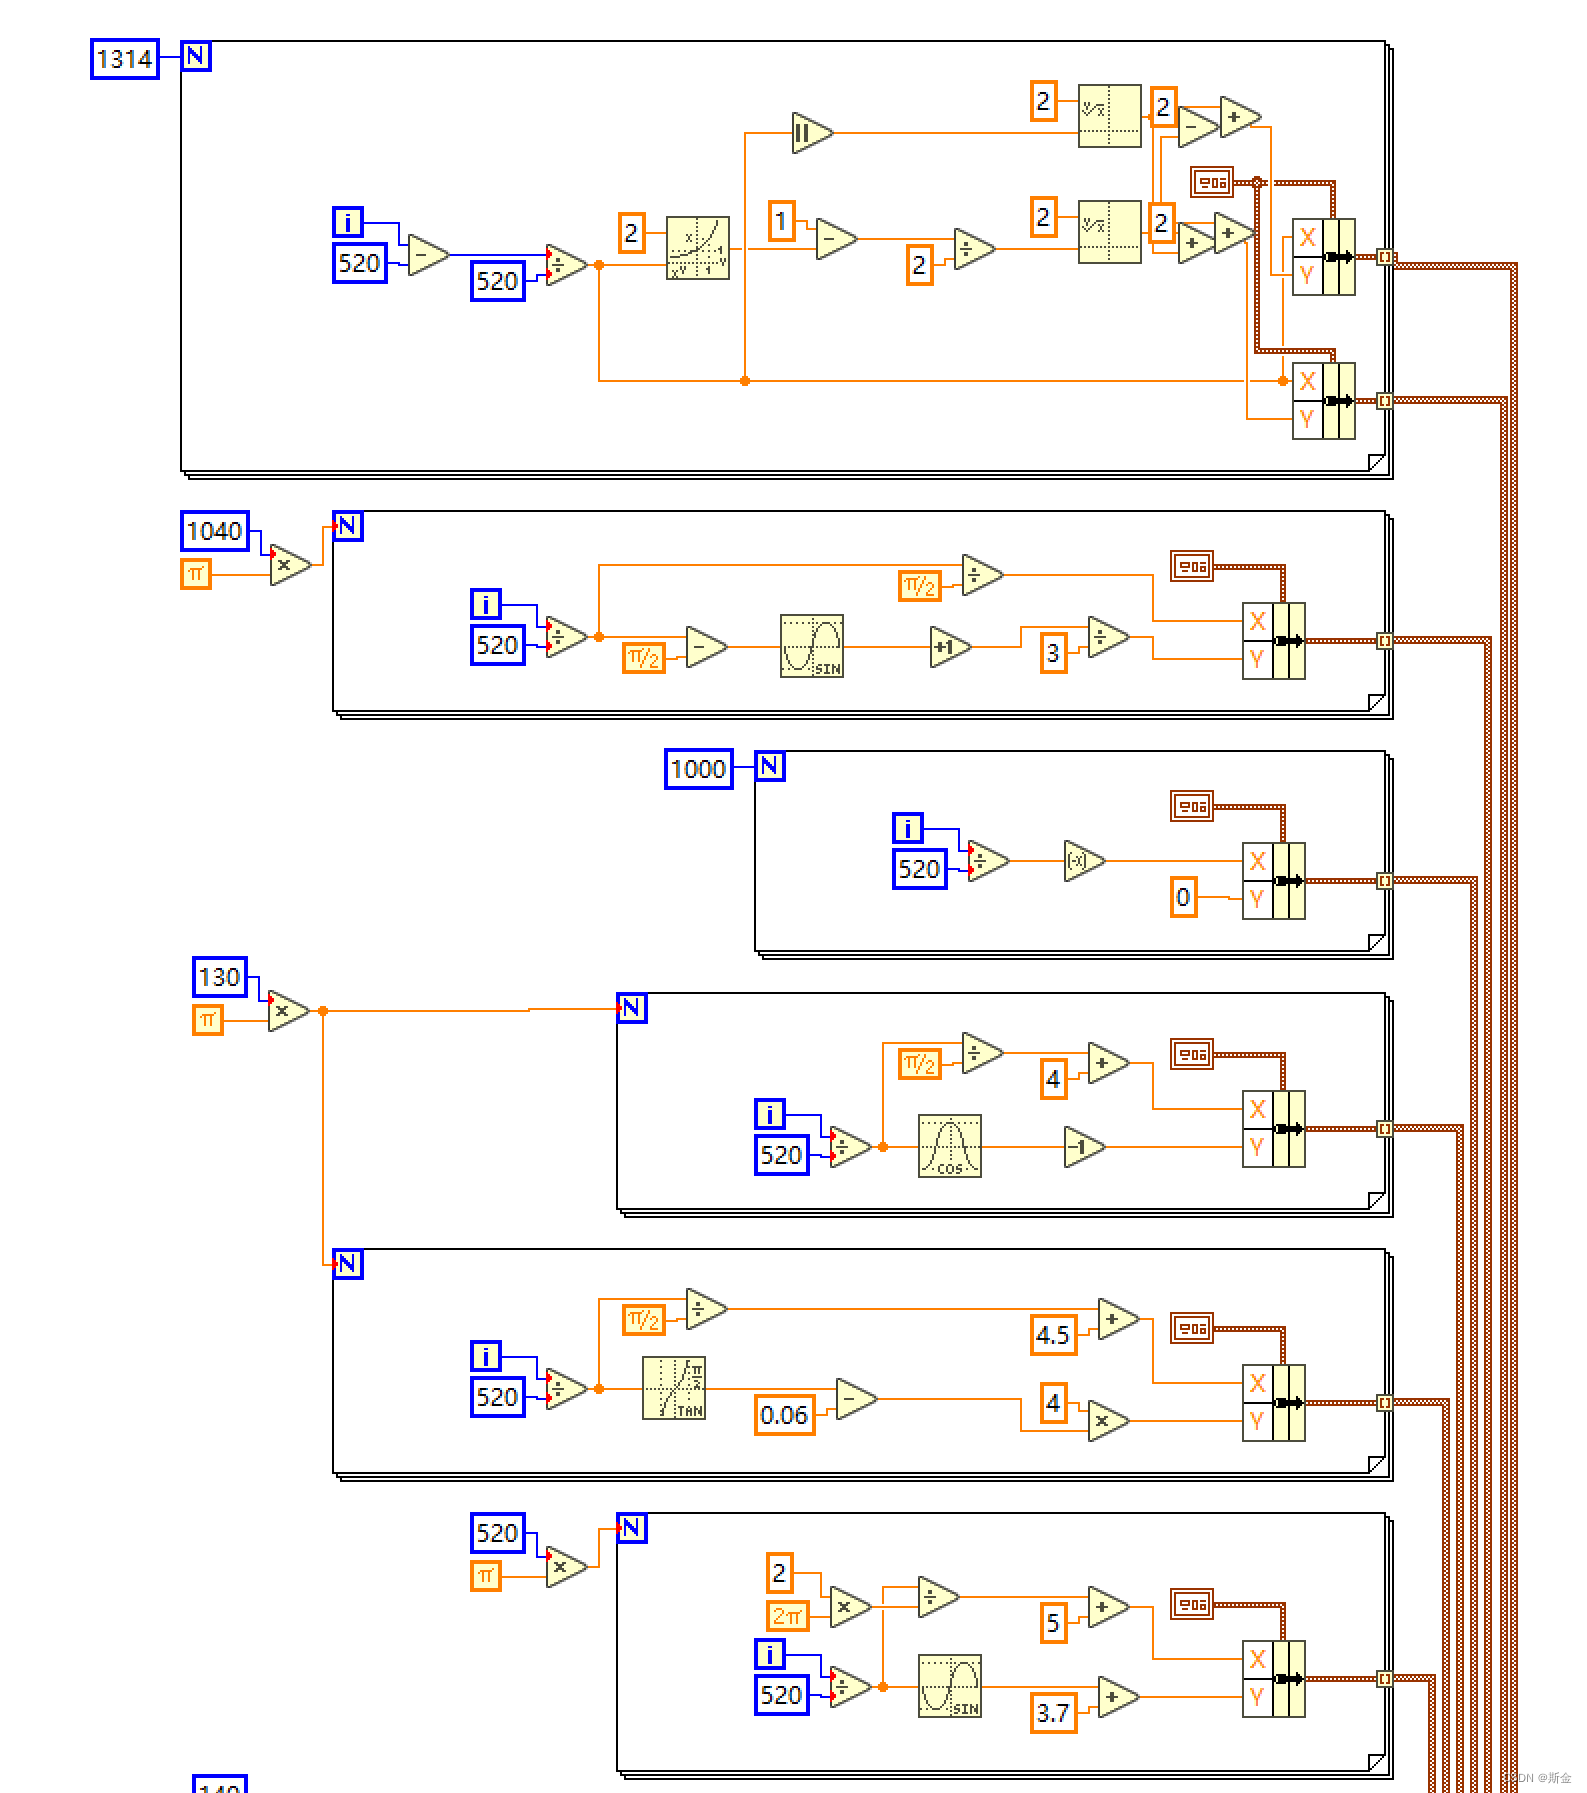
Task: Select the upper root function in the 1314 loop
Action: click(x=1109, y=116)
